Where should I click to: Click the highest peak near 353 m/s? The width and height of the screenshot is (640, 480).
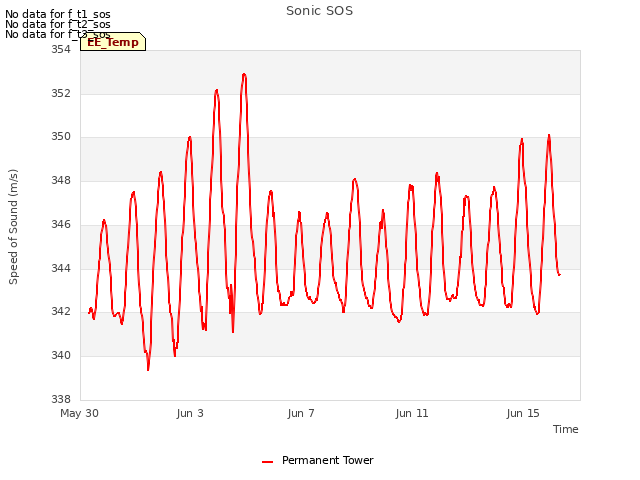click(244, 75)
